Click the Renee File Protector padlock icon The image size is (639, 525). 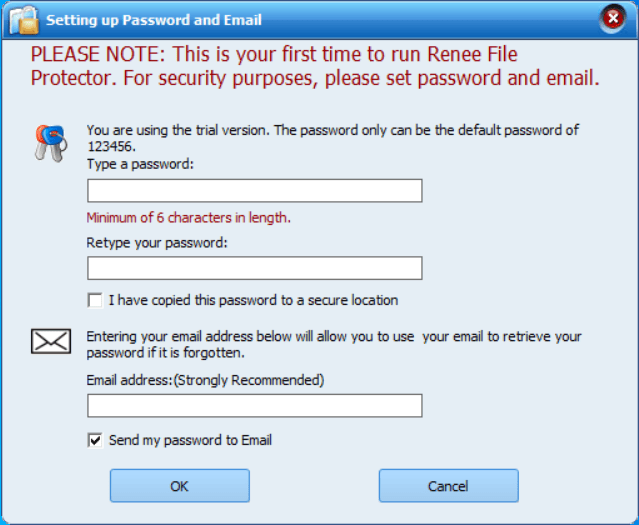(24, 20)
